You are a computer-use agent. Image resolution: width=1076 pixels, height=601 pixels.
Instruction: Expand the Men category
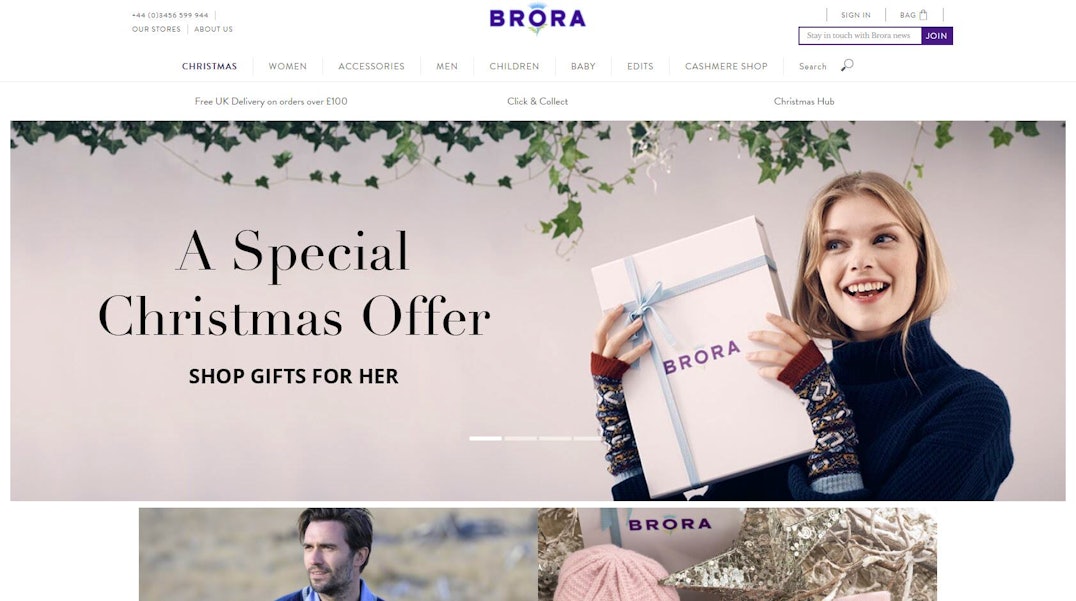(447, 67)
